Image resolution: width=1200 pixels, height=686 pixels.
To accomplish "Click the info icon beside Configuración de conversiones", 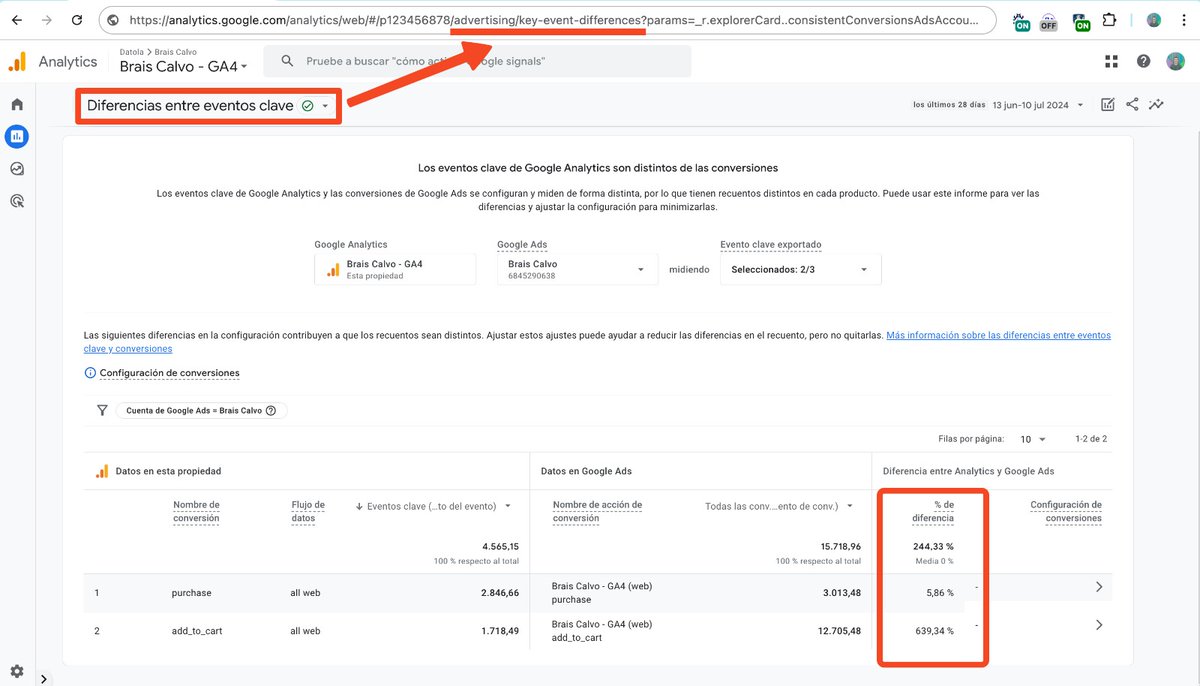I will point(90,373).
